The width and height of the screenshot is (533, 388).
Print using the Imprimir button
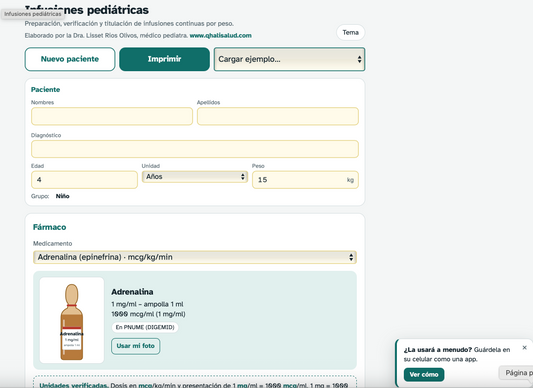165,59
